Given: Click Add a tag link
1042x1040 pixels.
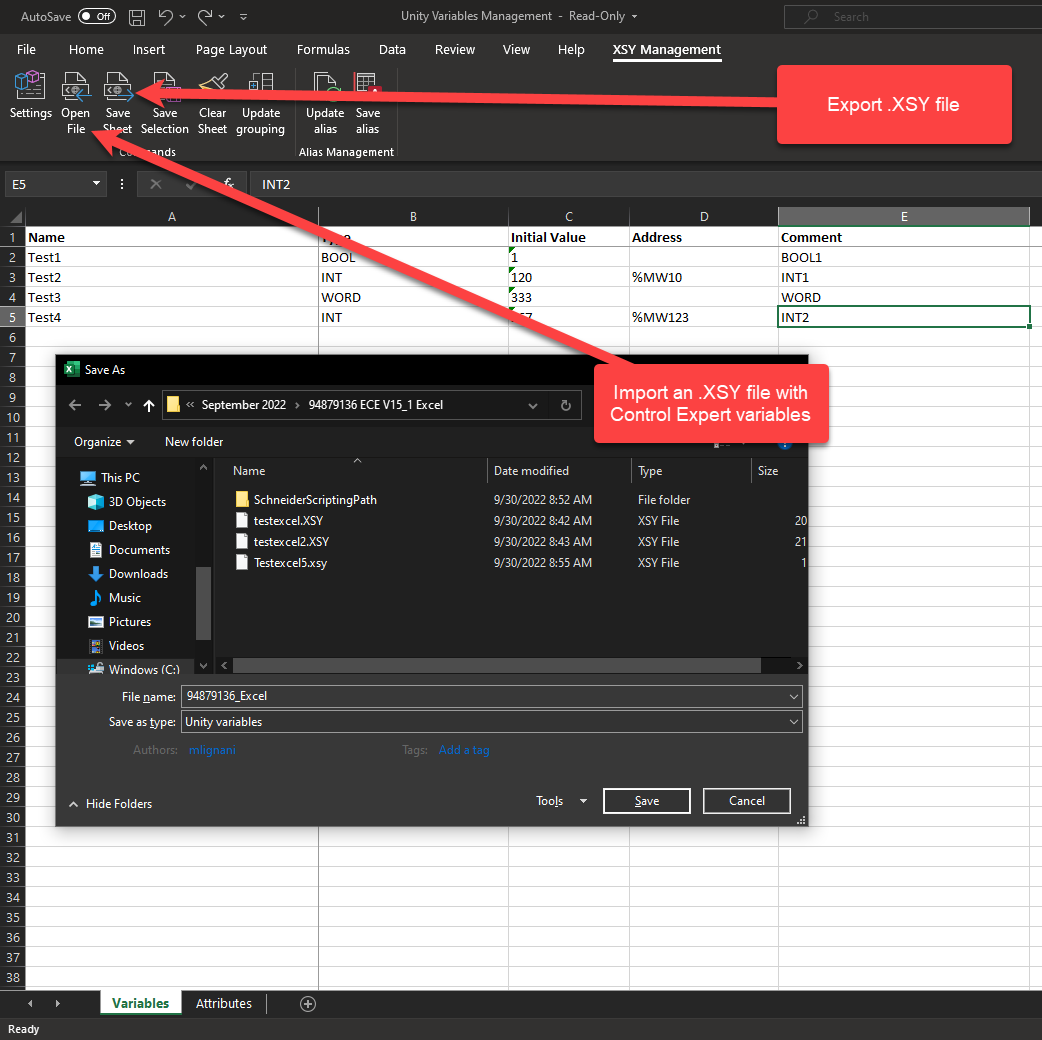Looking at the screenshot, I should tap(464, 750).
